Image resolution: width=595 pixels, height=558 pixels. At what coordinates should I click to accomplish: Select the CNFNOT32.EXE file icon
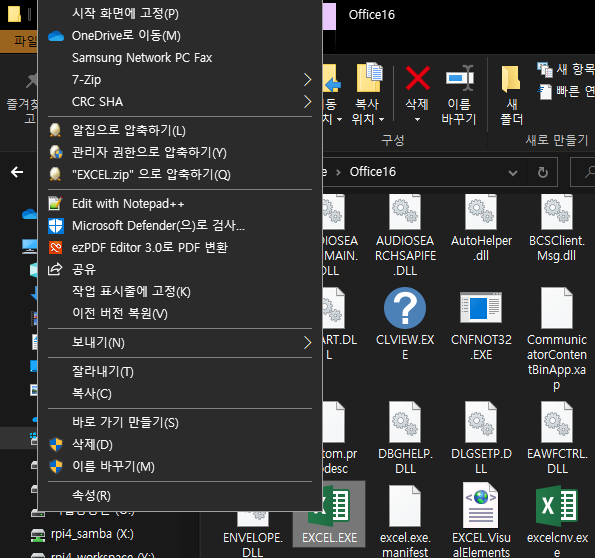tap(481, 307)
